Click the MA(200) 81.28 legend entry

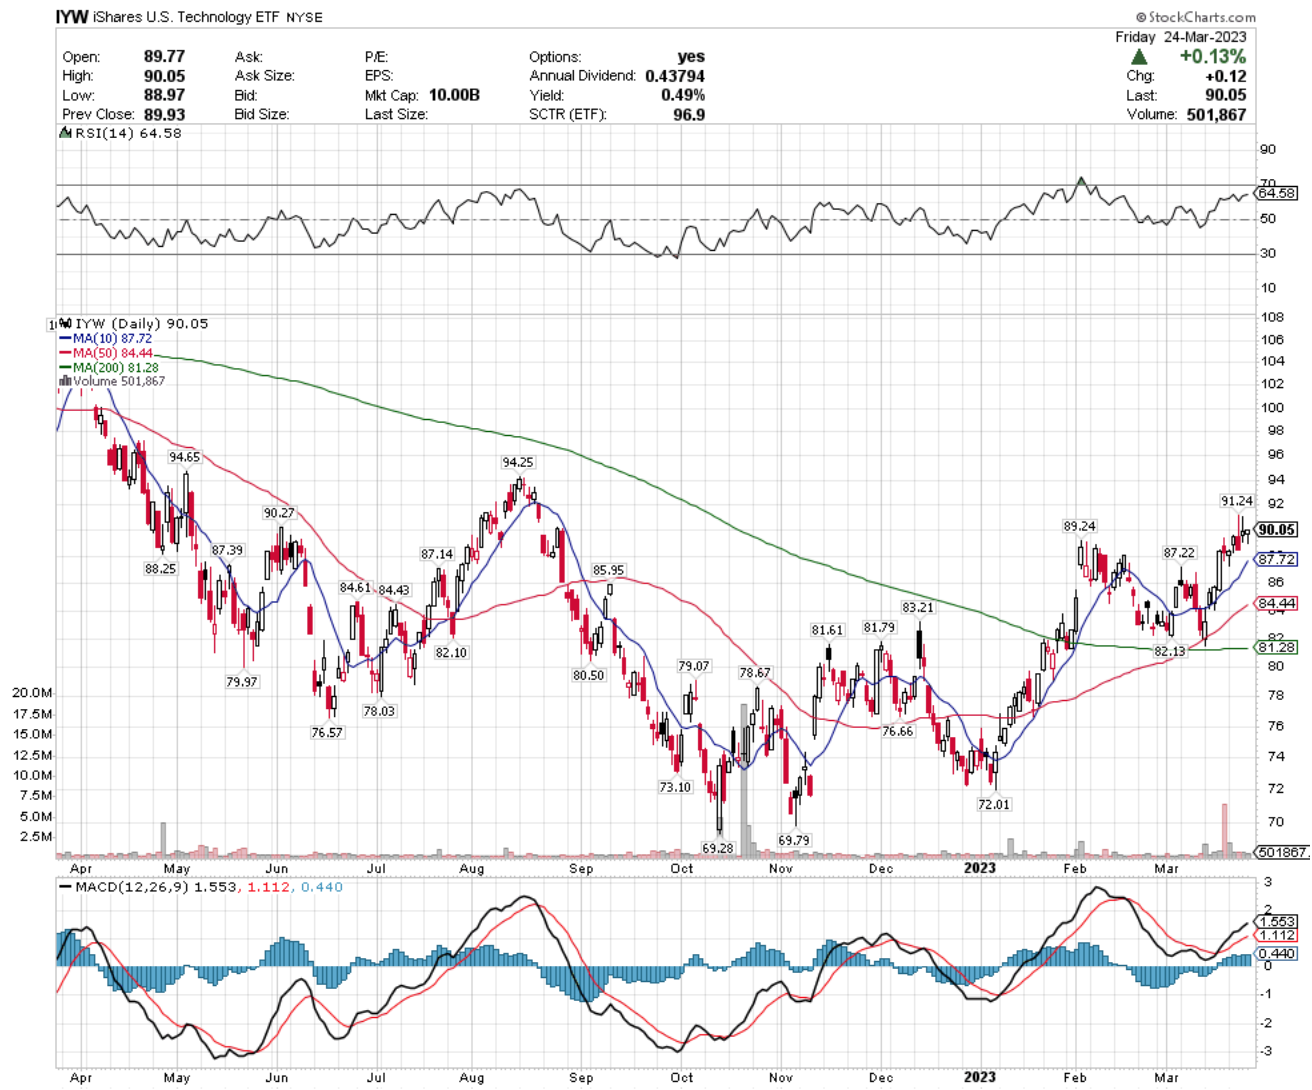109,368
